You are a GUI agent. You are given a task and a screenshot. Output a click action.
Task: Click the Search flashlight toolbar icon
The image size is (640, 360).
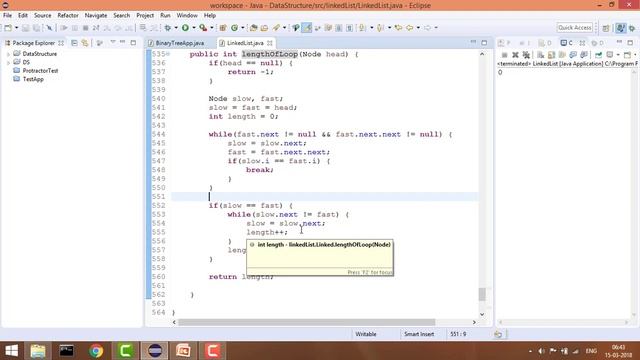[x=276, y=28]
